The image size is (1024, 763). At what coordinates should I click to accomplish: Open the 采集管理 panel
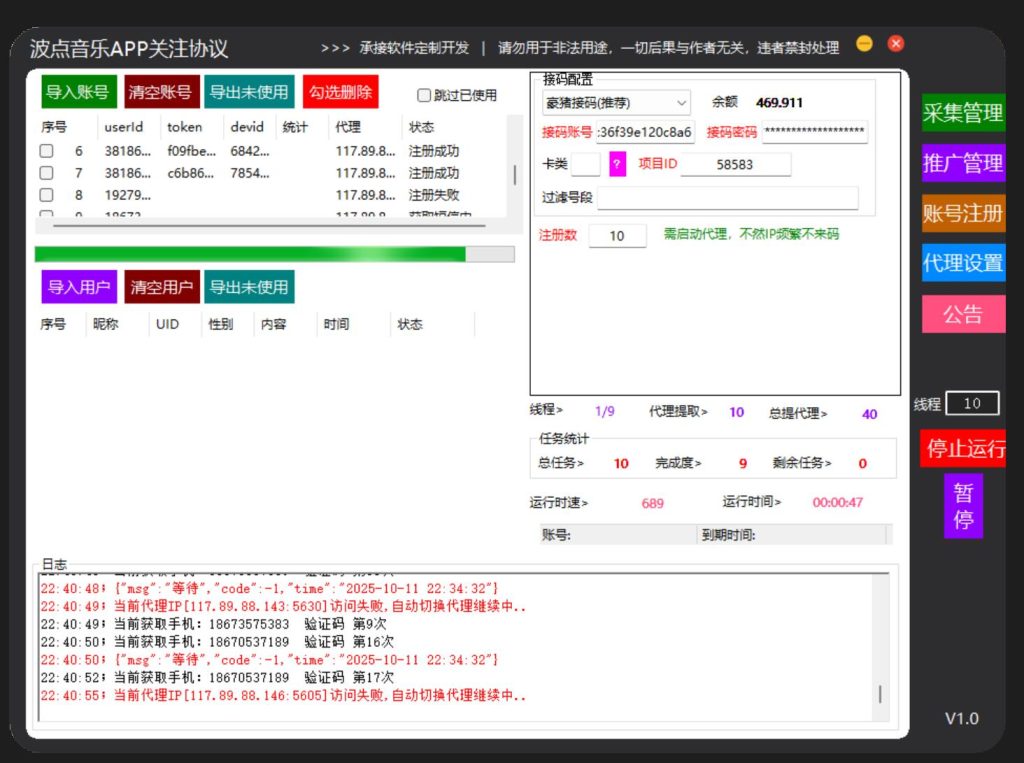pos(963,113)
